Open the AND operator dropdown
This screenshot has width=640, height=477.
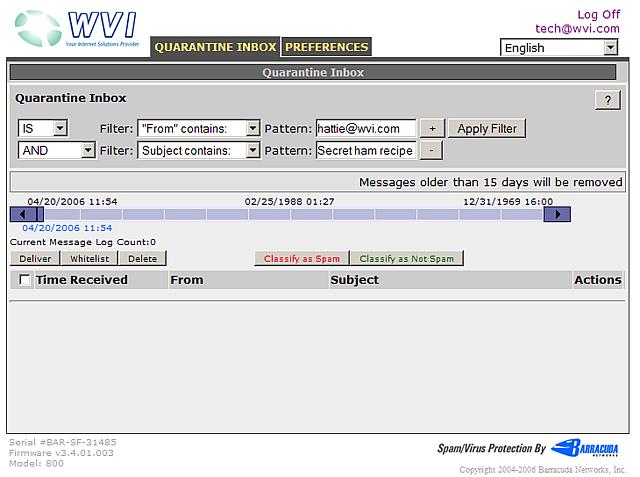pos(57,151)
